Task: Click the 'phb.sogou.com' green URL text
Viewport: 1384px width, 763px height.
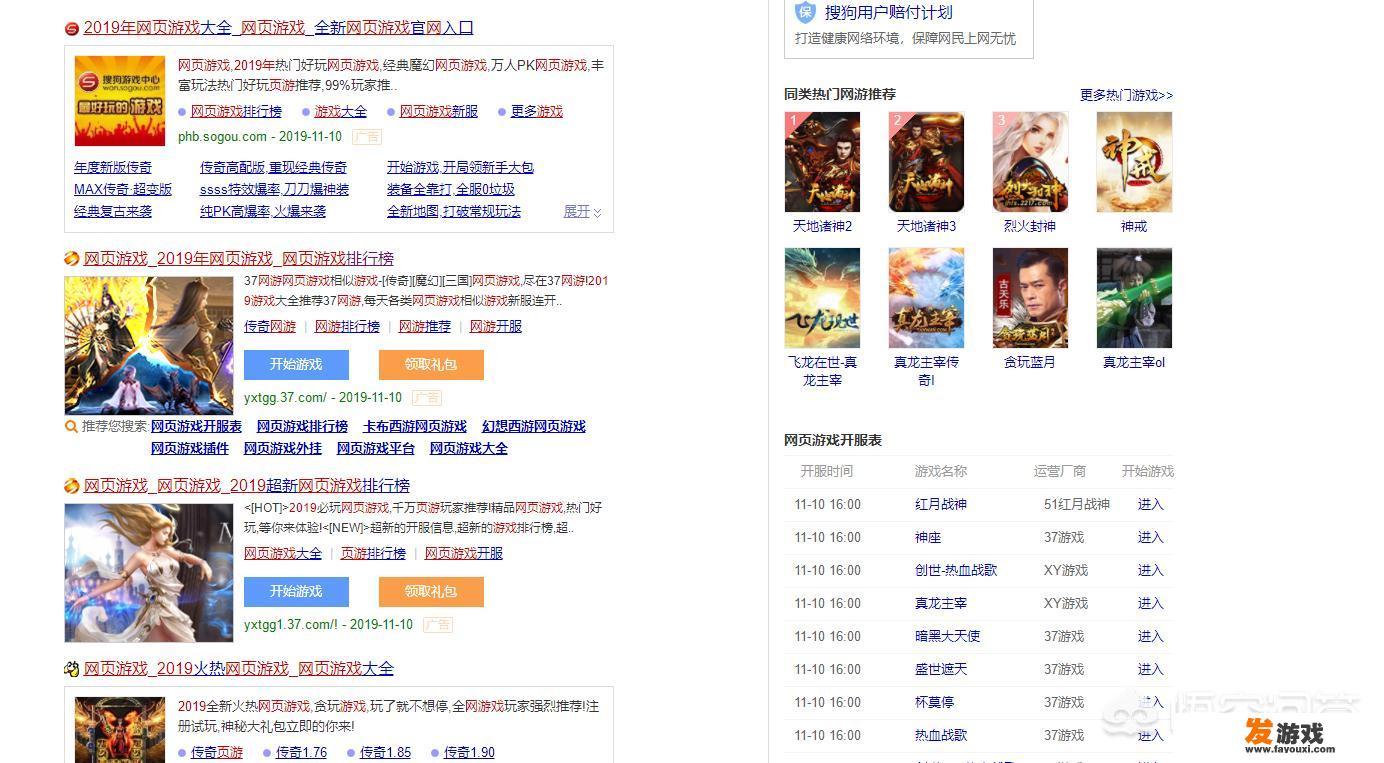Action: [x=222, y=137]
